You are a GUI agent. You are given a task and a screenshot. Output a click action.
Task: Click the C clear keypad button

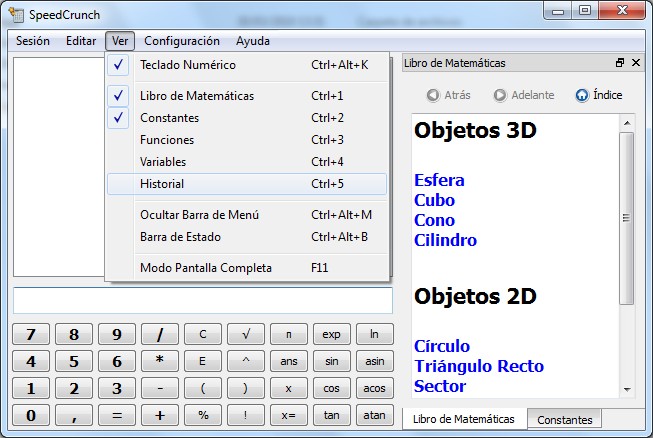pyautogui.click(x=203, y=334)
